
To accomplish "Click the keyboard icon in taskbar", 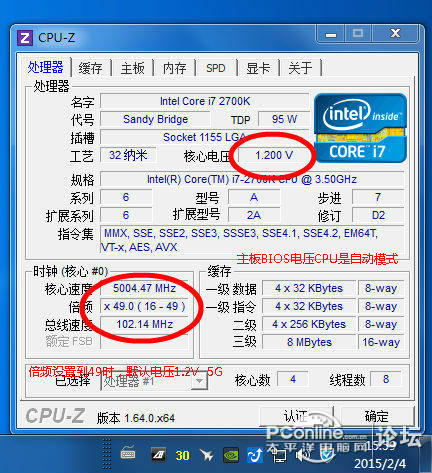I will click(x=128, y=454).
